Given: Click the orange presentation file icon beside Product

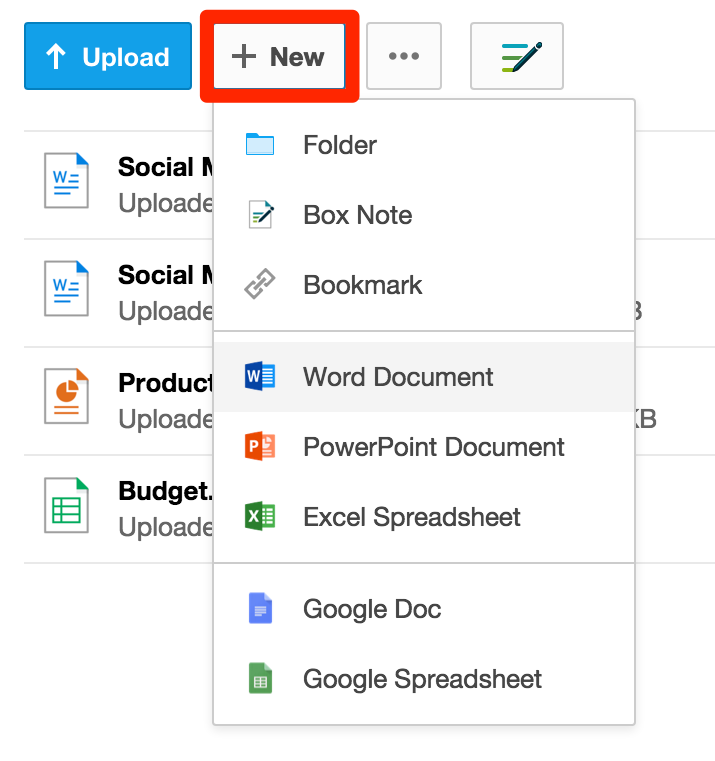Looking at the screenshot, I should click(66, 397).
